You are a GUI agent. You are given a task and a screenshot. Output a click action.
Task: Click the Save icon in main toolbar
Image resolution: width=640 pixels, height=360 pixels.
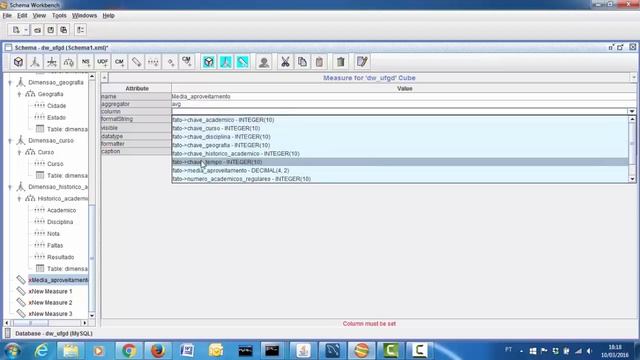pyautogui.click(x=51, y=30)
